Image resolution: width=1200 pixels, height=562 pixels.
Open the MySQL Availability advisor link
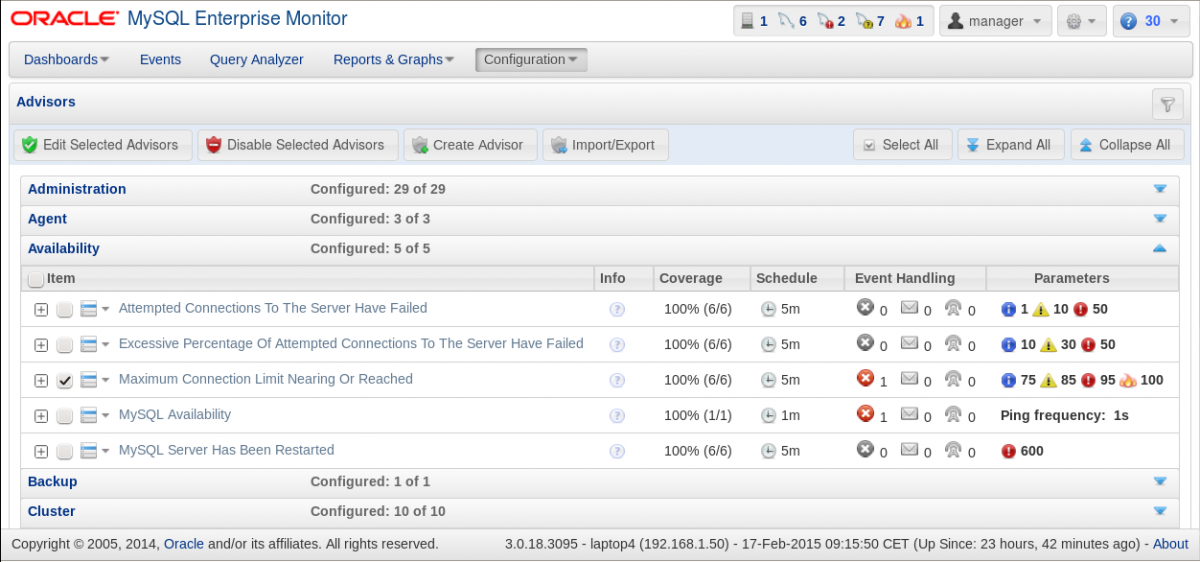point(175,415)
